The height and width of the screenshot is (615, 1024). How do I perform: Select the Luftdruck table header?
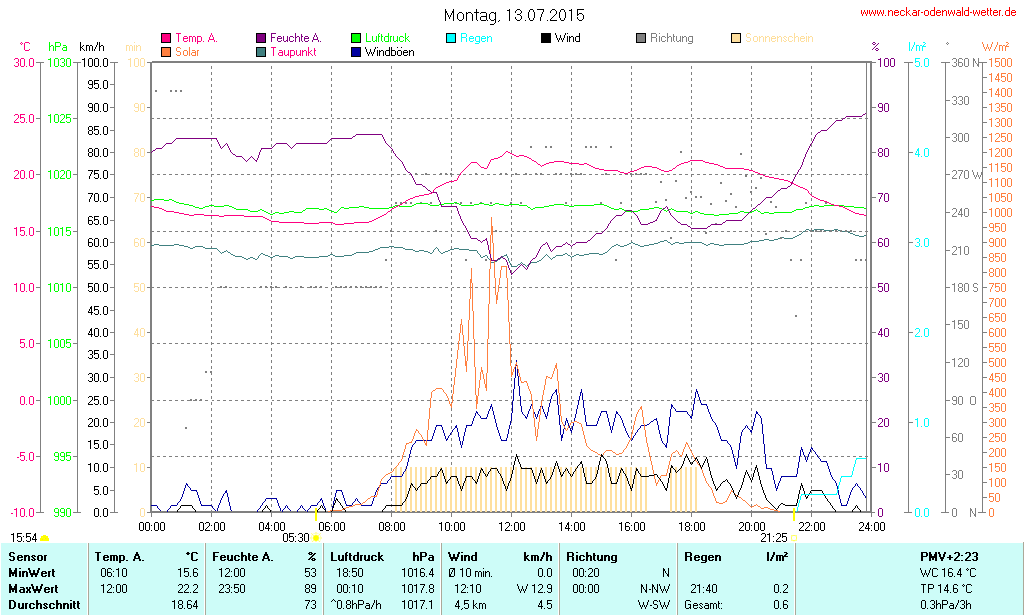tap(356, 556)
